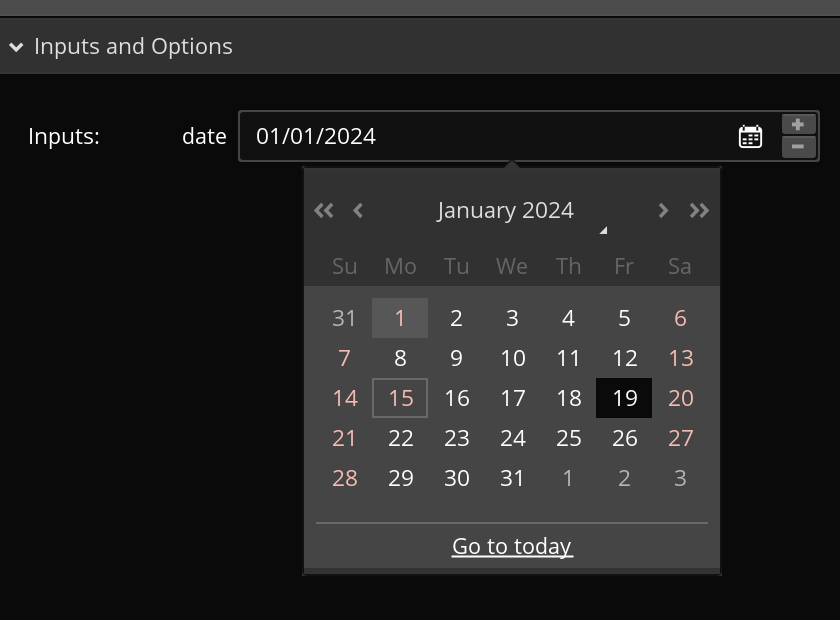Pick Saturday January 27
Image resolution: width=840 pixels, height=620 pixels.
[680, 438]
